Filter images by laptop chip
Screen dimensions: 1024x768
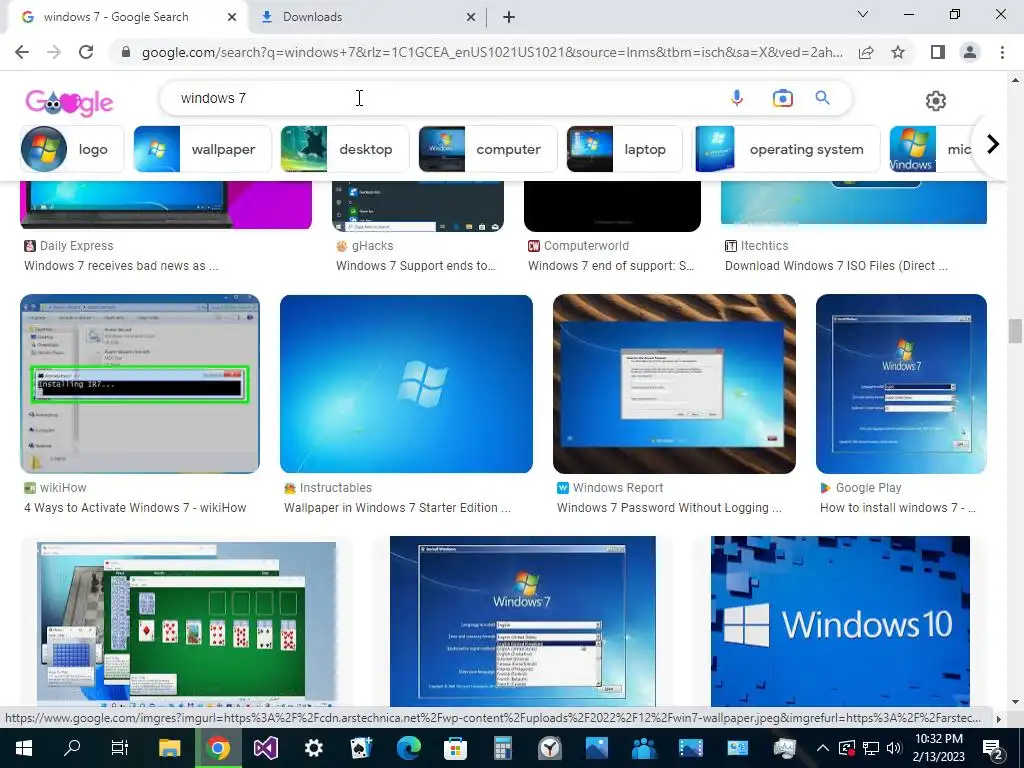(x=624, y=149)
